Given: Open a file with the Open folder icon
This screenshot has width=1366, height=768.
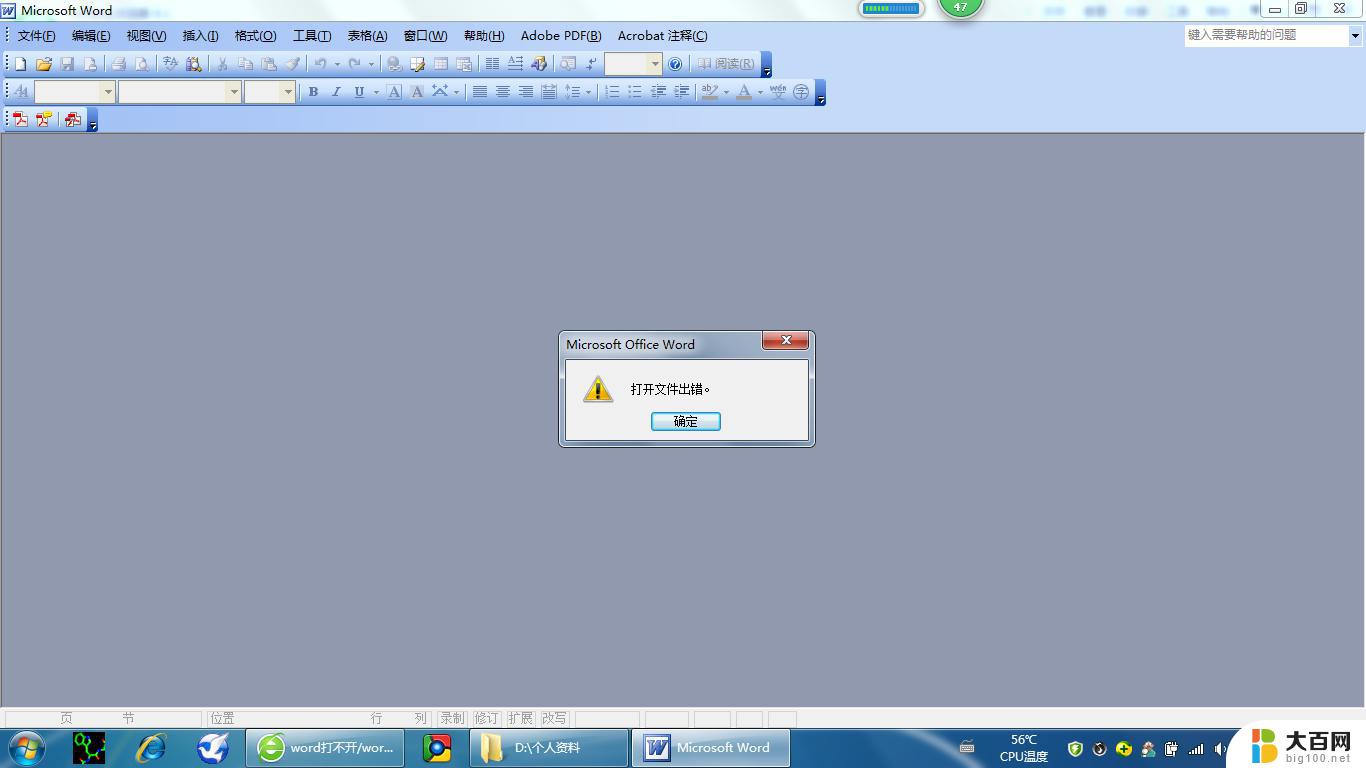Looking at the screenshot, I should pos(44,64).
